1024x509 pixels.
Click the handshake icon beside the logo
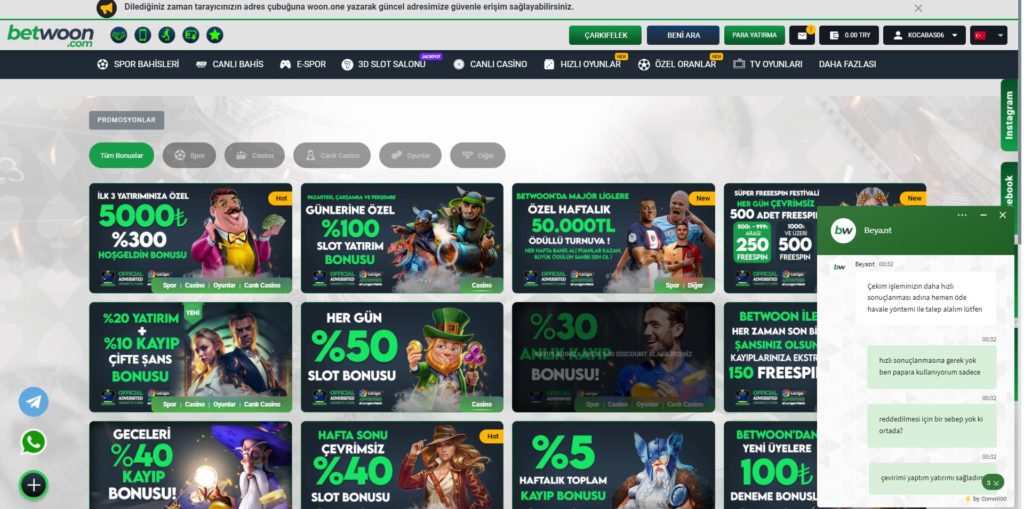point(118,35)
